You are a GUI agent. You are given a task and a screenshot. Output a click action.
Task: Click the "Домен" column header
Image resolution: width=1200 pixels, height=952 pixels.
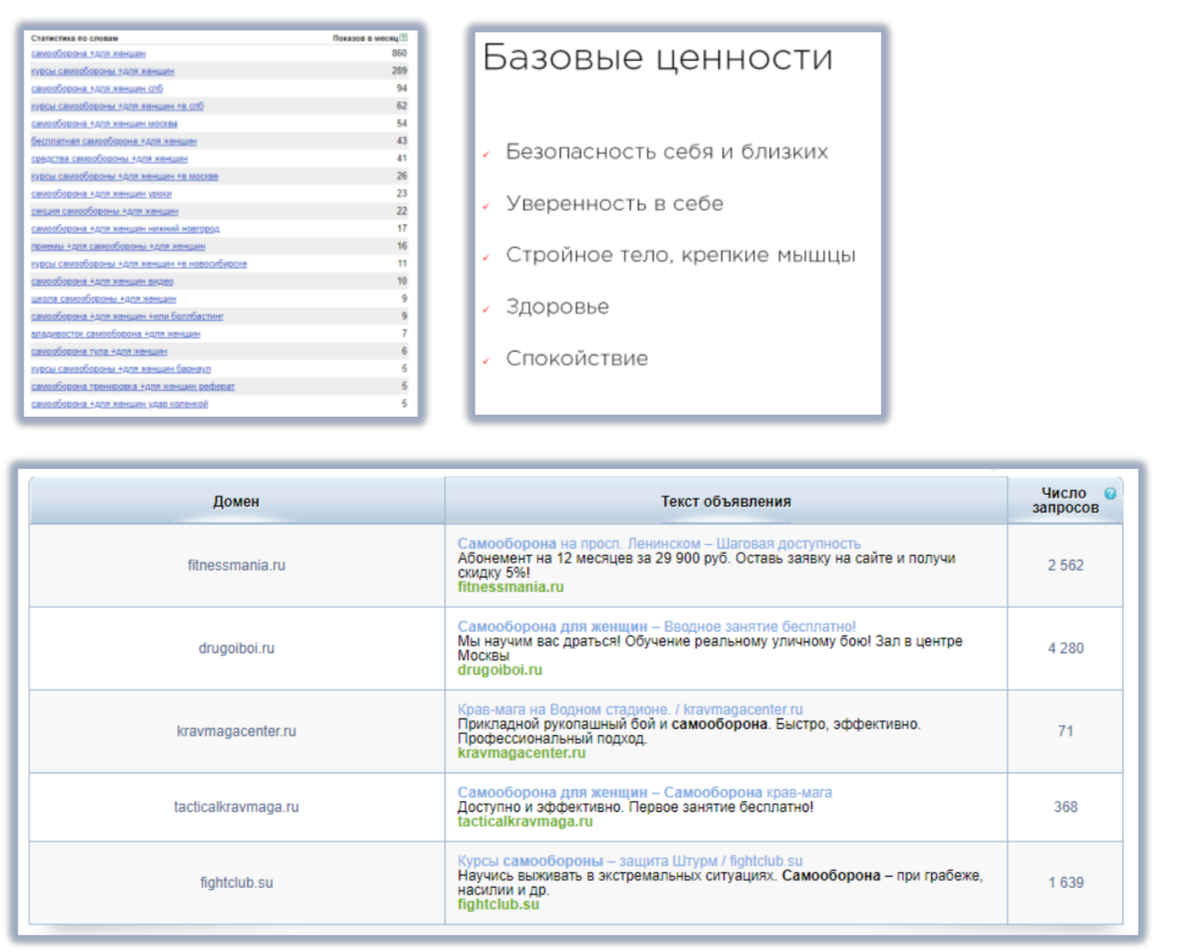[236, 501]
